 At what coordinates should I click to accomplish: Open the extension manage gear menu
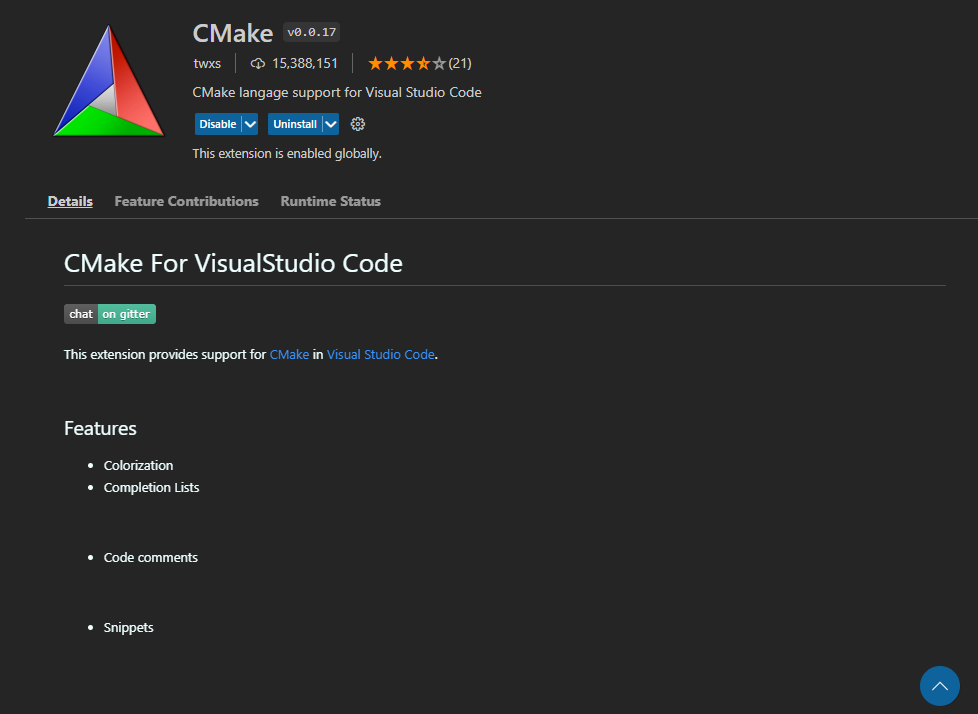pos(358,124)
